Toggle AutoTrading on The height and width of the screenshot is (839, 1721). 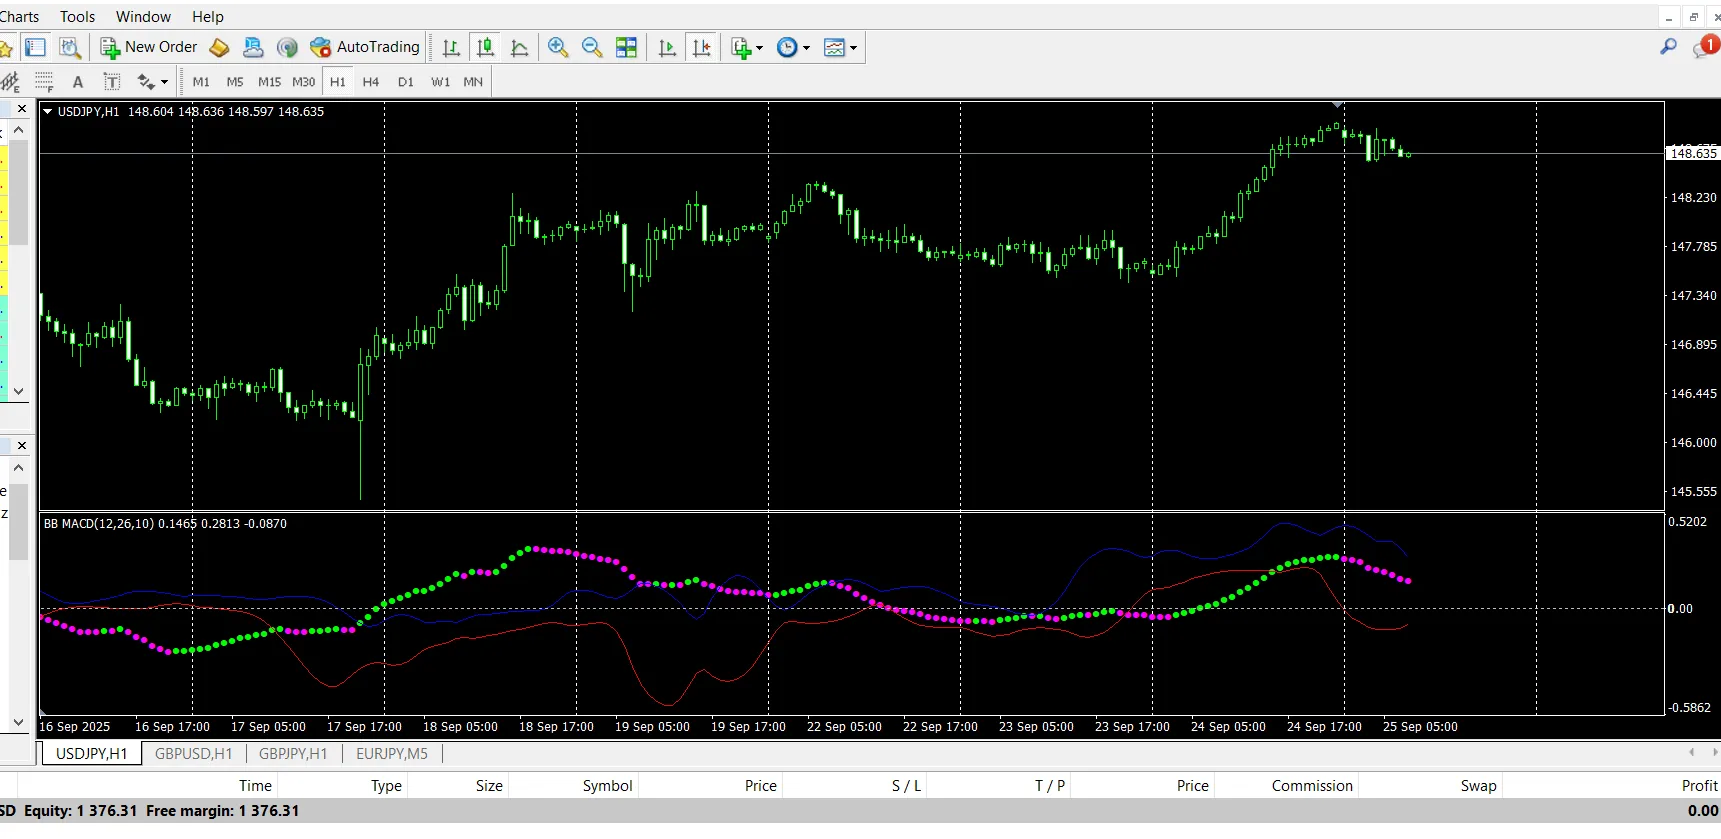365,47
